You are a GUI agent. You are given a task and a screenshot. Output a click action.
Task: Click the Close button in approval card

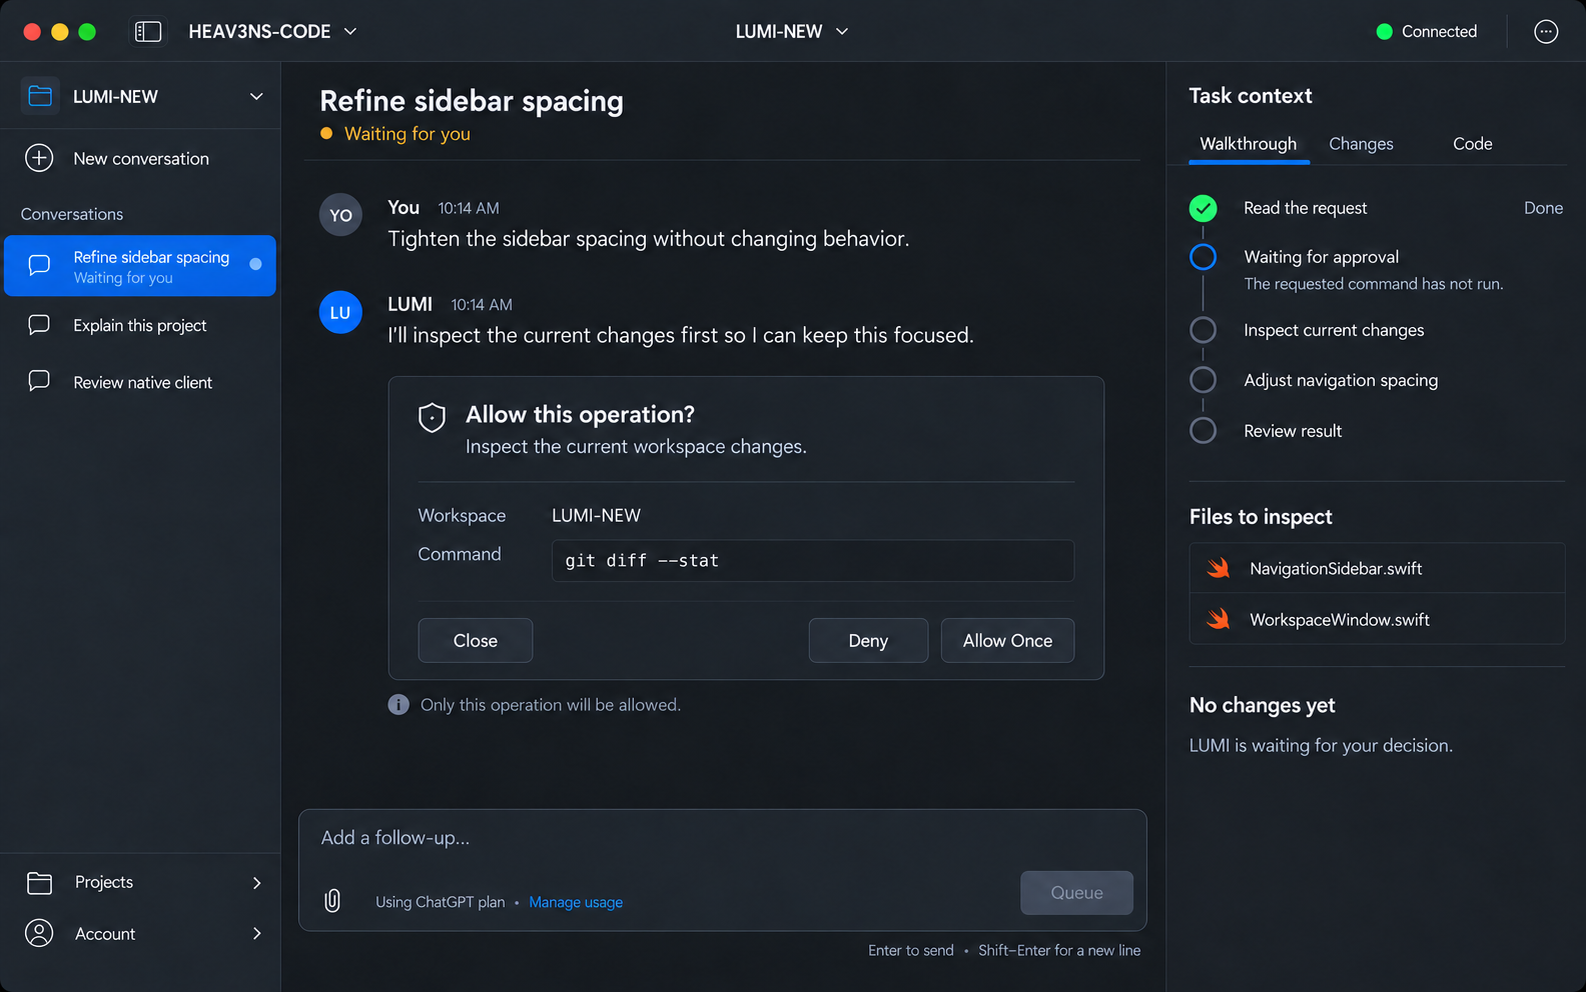tap(475, 641)
